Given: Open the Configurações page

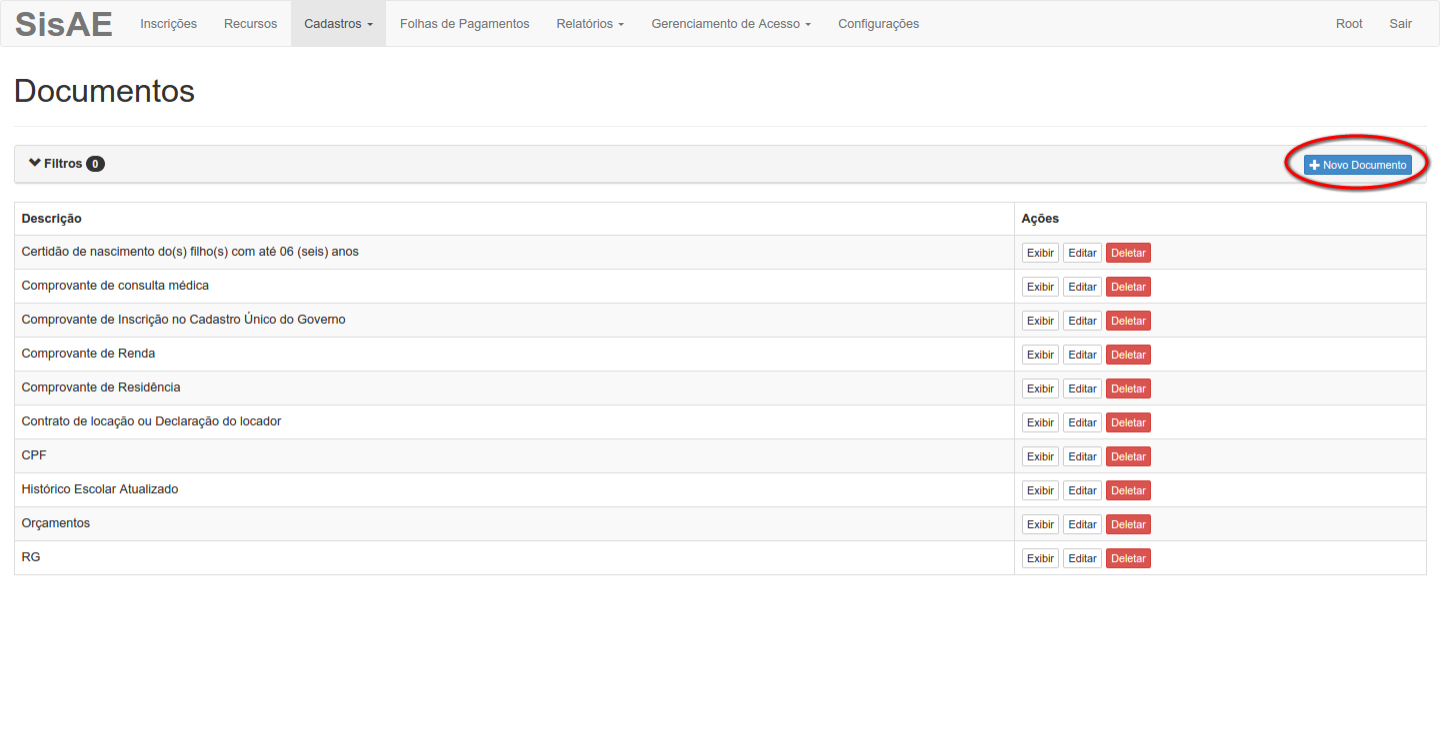Looking at the screenshot, I should (879, 24).
